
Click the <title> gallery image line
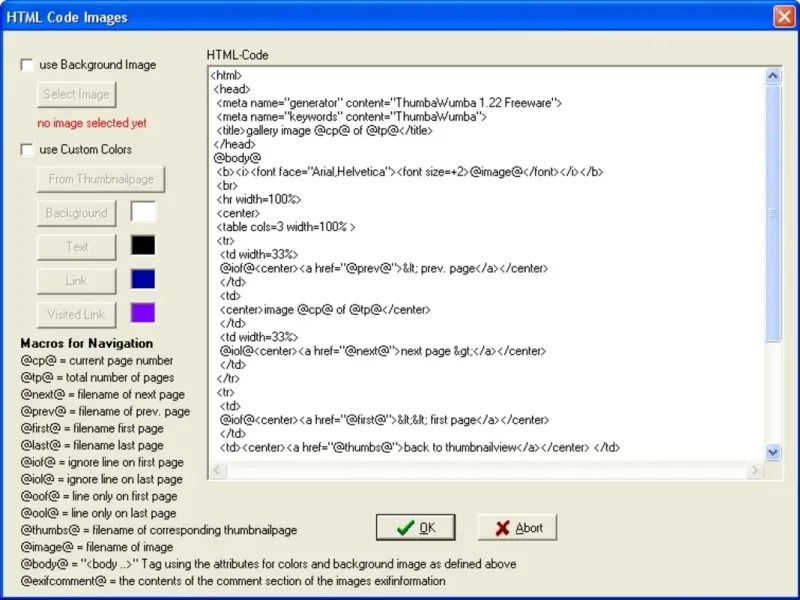pos(324,131)
